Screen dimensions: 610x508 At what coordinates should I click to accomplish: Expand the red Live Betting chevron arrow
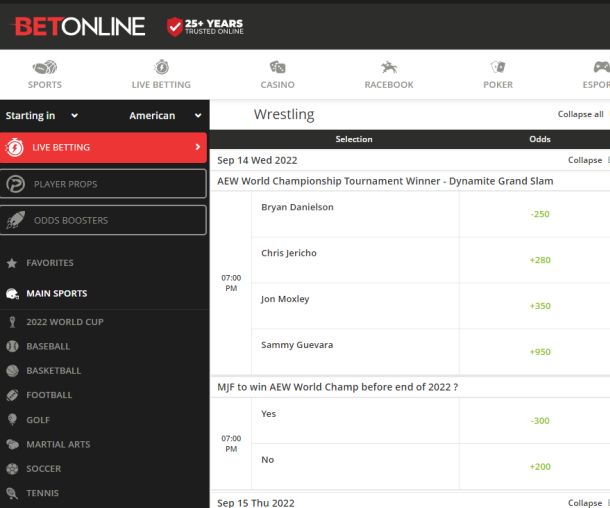198,147
